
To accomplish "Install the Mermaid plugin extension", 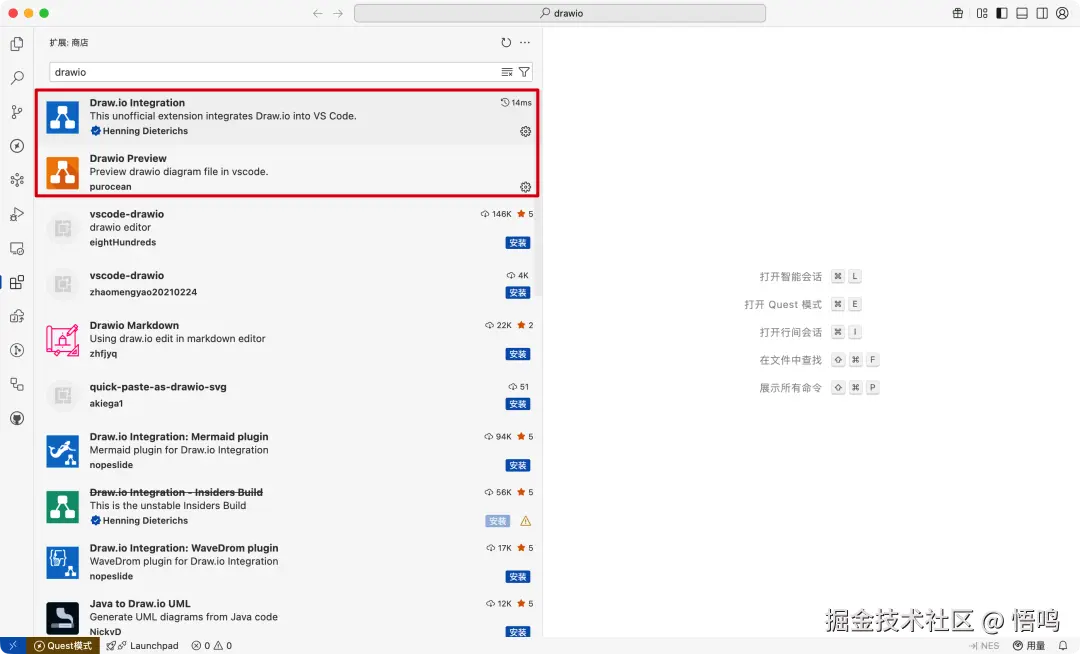I will coord(518,465).
